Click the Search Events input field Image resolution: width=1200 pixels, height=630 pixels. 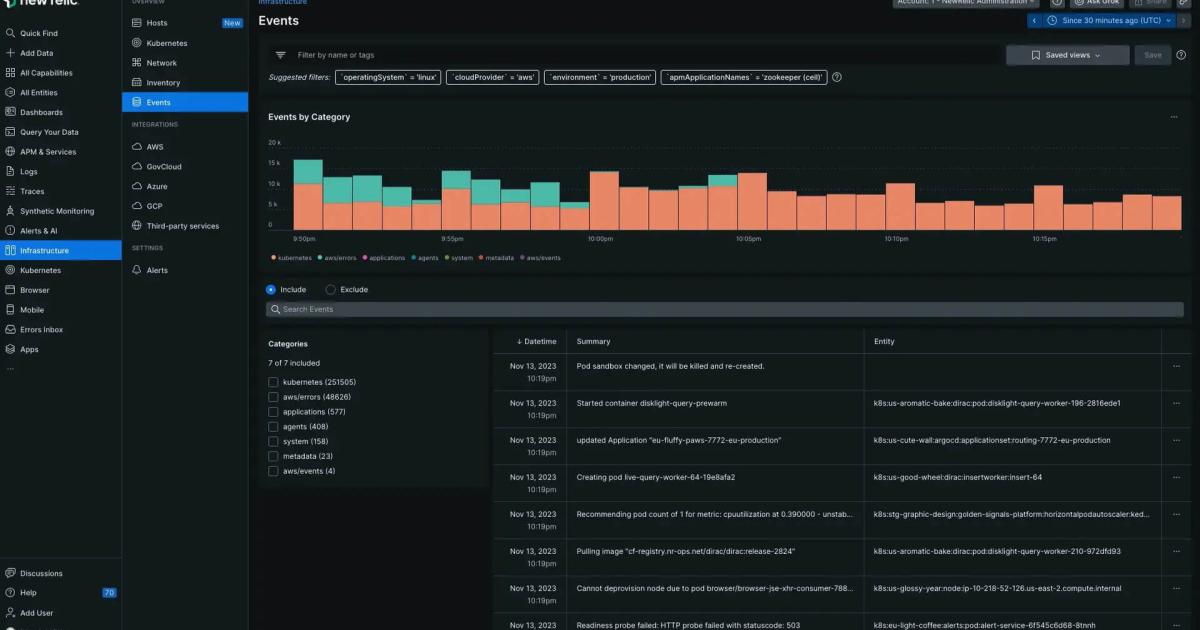pyautogui.click(x=725, y=310)
